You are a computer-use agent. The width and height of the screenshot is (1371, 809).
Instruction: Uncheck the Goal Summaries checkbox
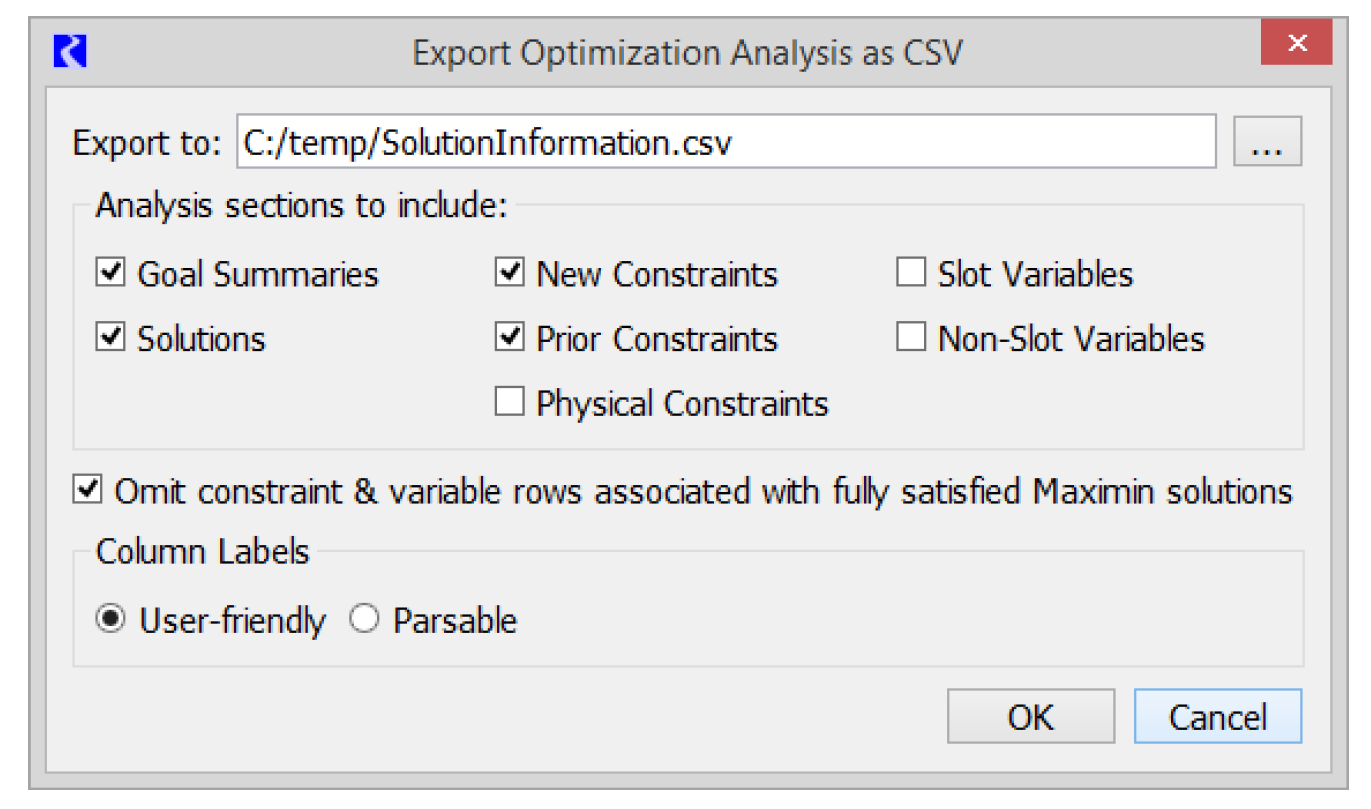point(110,273)
